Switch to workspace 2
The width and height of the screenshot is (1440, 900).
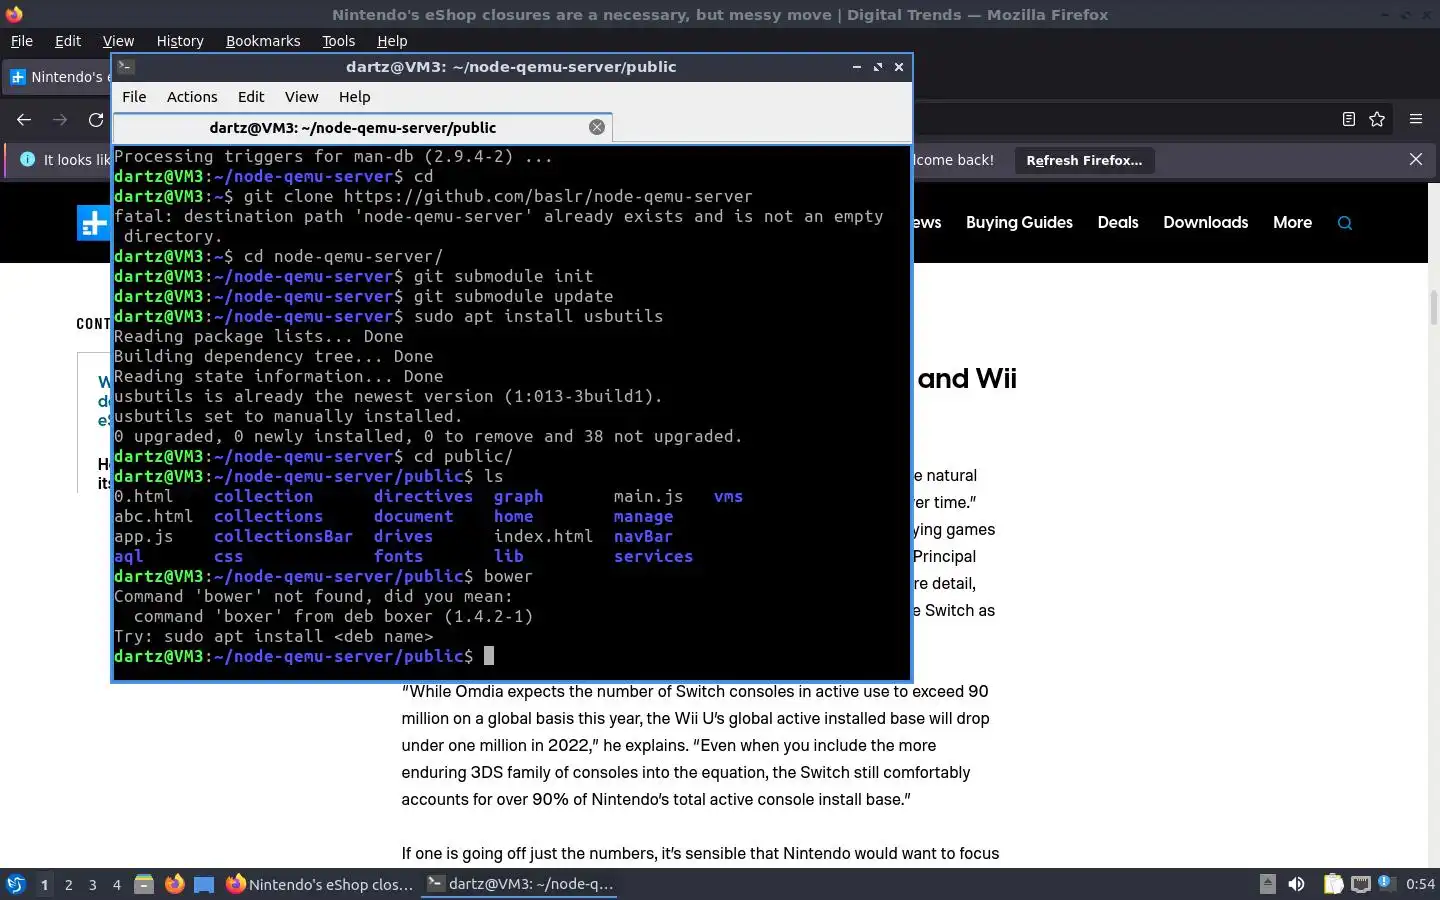(68, 884)
